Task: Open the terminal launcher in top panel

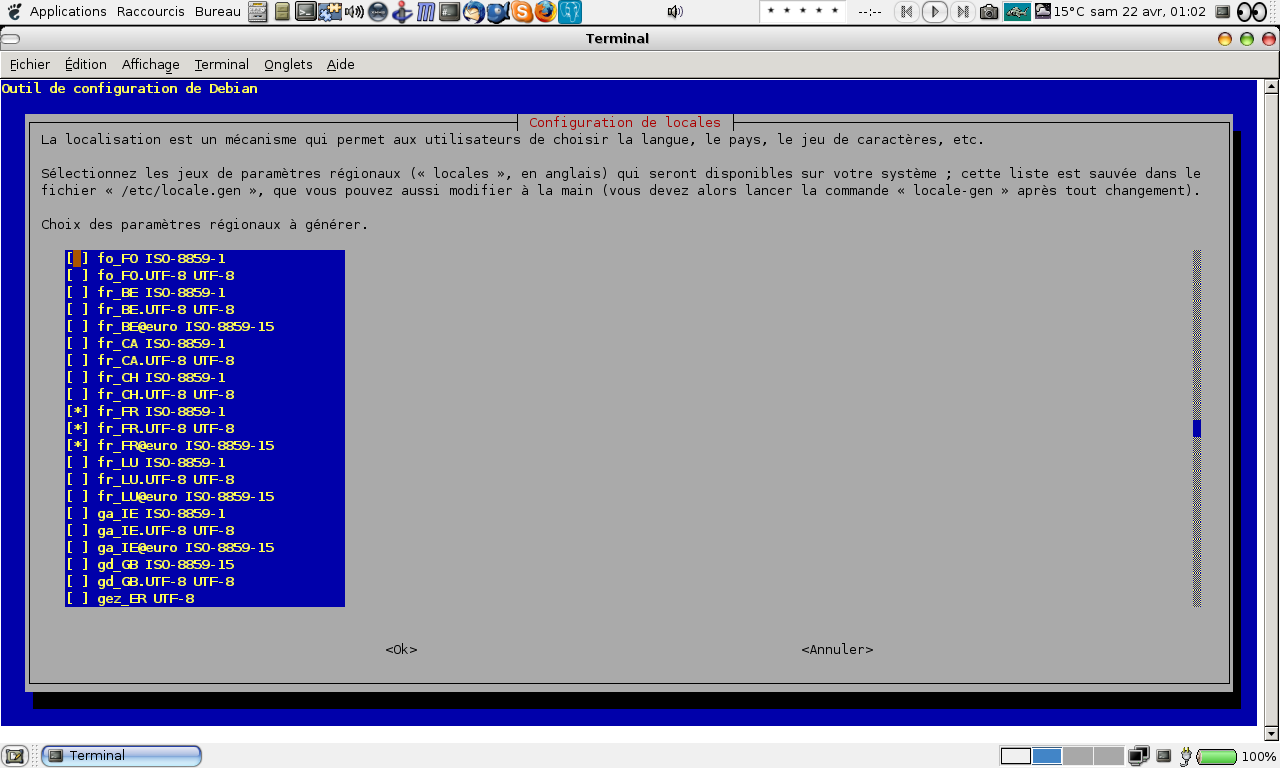Action: 306,12
